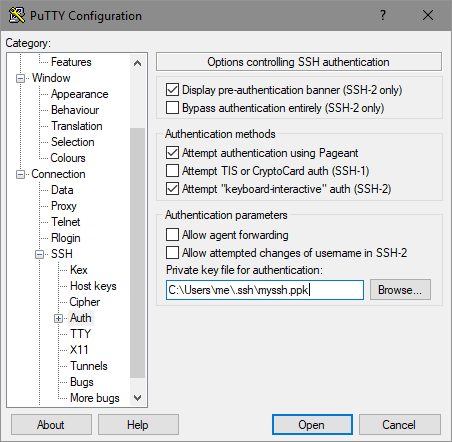Screen dimensions: 452x442
Task: Open the Data settings
Action: (x=62, y=190)
